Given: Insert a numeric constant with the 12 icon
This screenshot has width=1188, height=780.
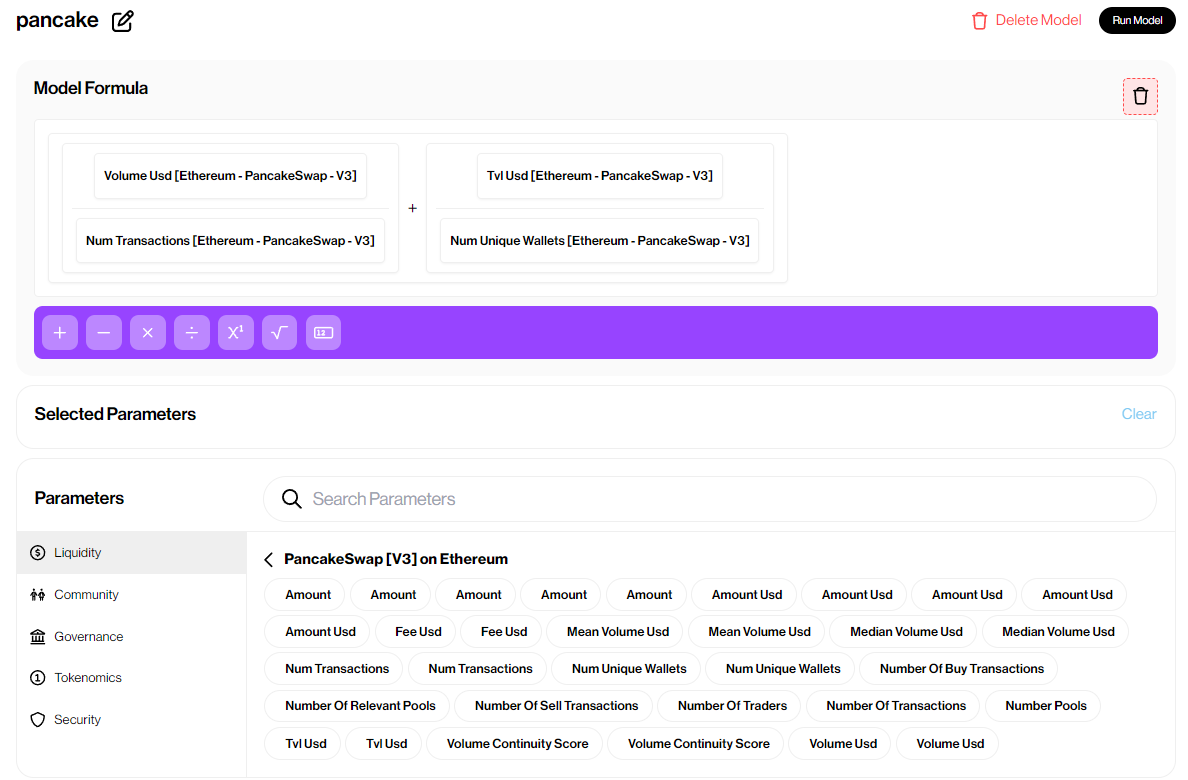Looking at the screenshot, I should (324, 333).
